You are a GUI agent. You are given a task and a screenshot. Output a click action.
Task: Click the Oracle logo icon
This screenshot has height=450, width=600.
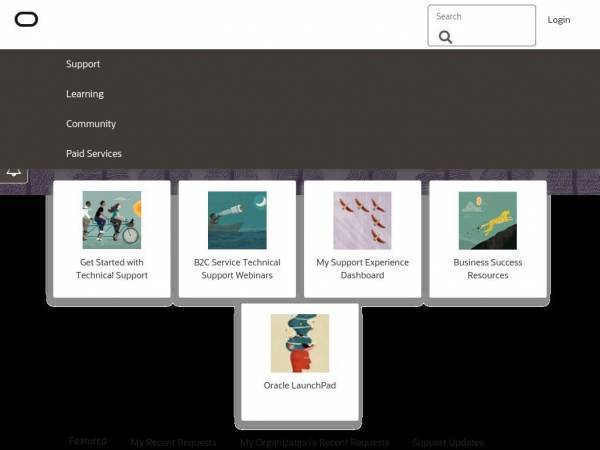pyautogui.click(x=26, y=20)
